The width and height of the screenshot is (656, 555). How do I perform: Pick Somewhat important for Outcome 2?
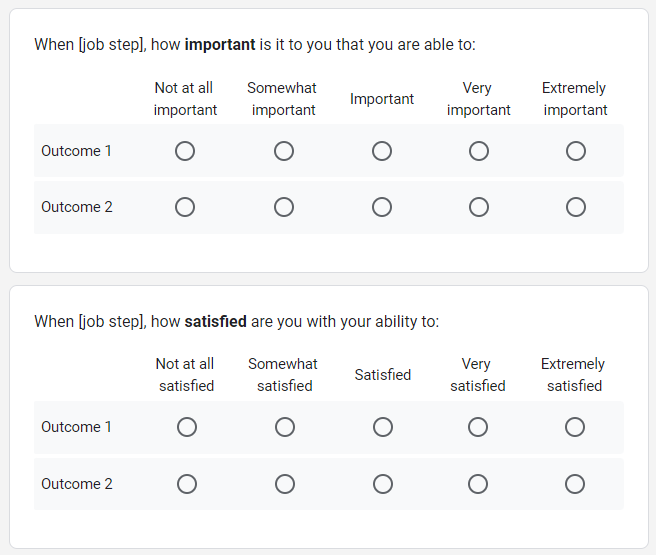(284, 207)
